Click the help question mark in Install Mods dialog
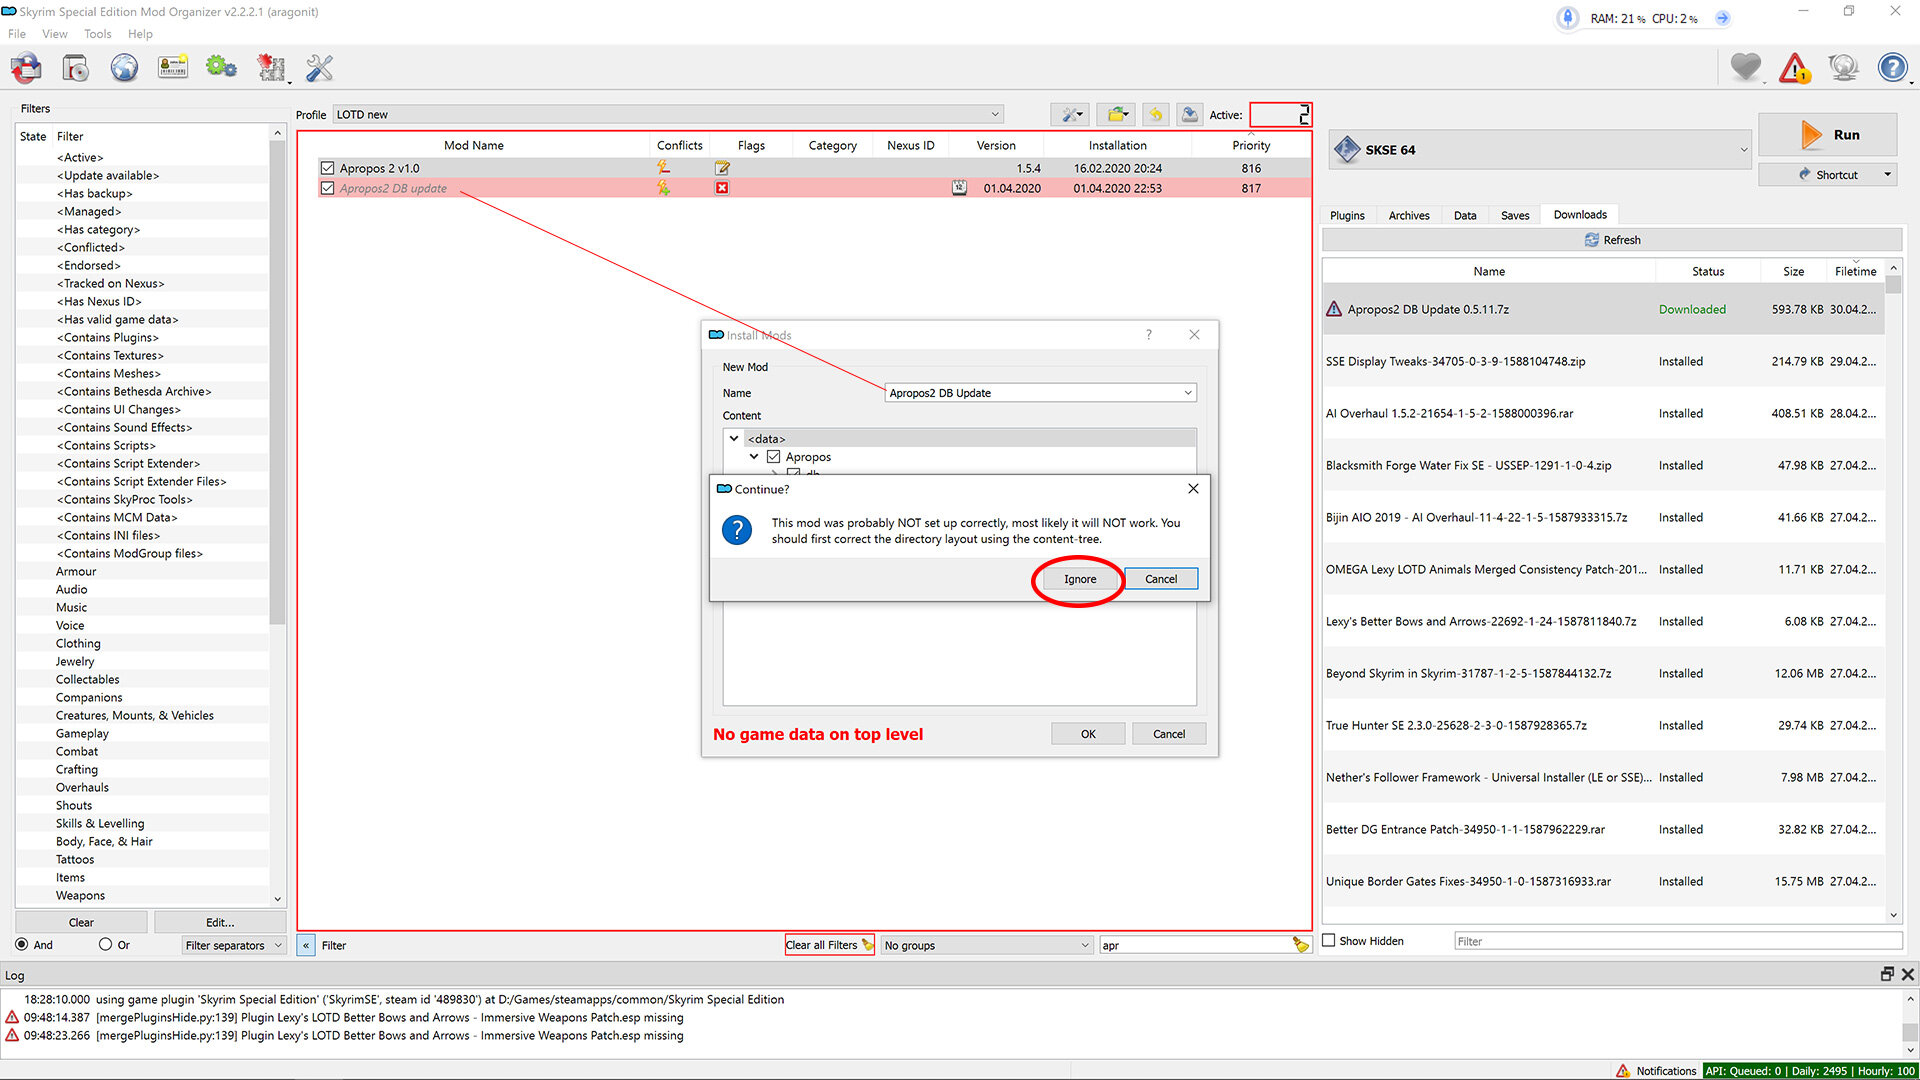 1148,335
